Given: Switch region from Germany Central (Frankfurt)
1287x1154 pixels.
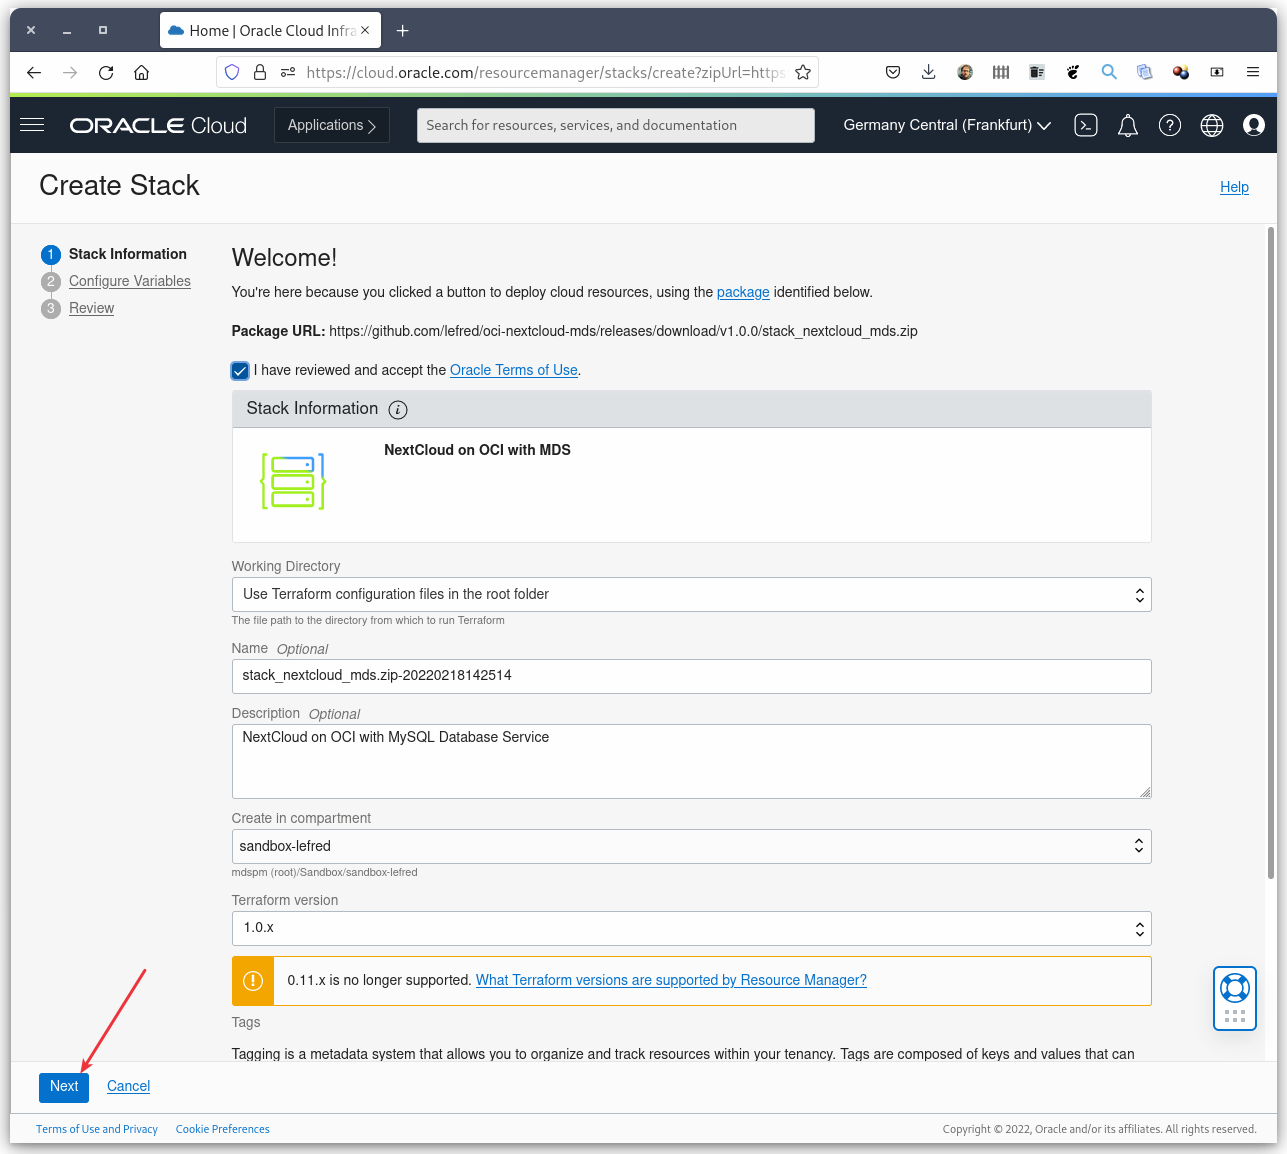Looking at the screenshot, I should [946, 125].
